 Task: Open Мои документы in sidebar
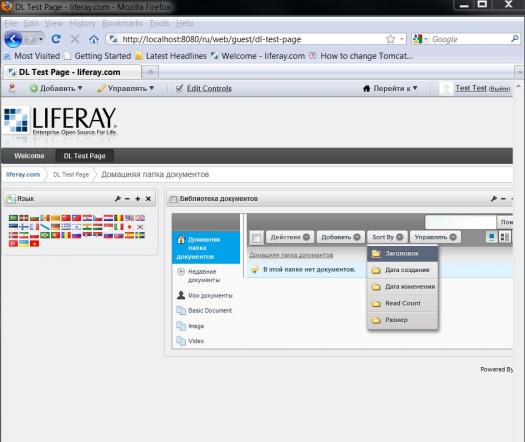click(x=205, y=295)
